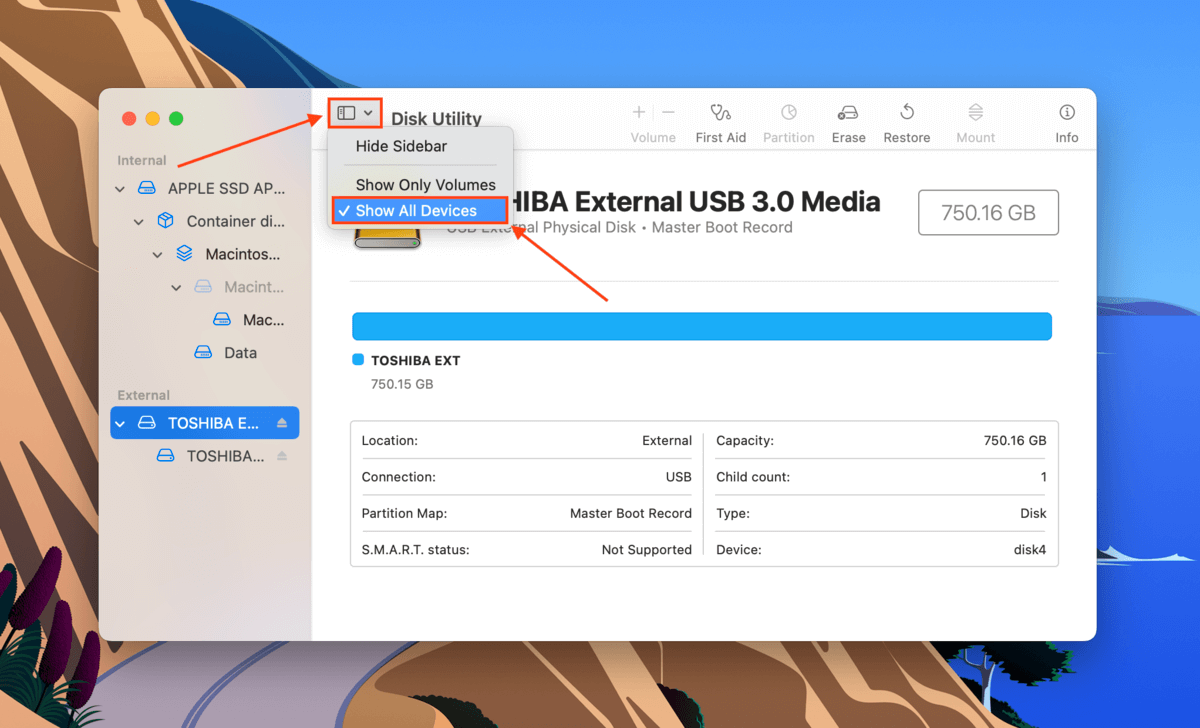Click the 'External' sidebar section header
The height and width of the screenshot is (728, 1200).
[144, 395]
